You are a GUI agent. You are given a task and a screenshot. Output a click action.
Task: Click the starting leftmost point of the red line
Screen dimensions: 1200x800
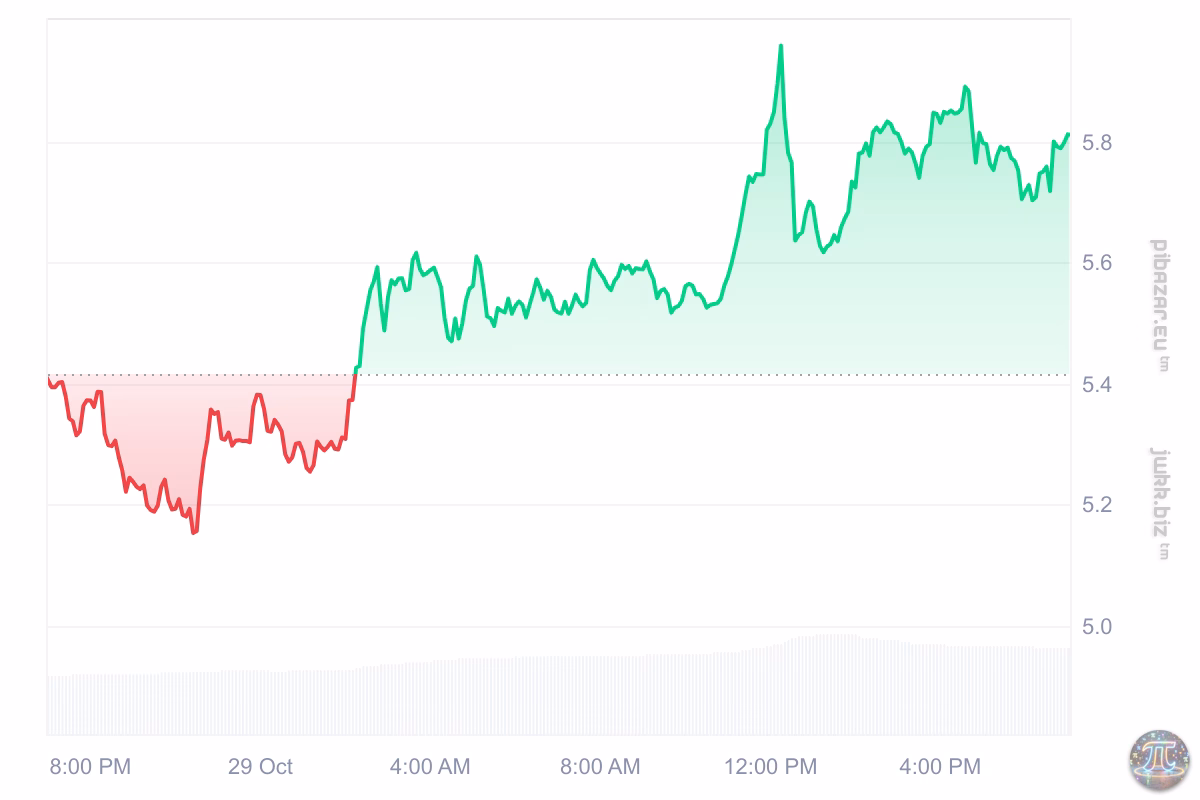point(48,380)
